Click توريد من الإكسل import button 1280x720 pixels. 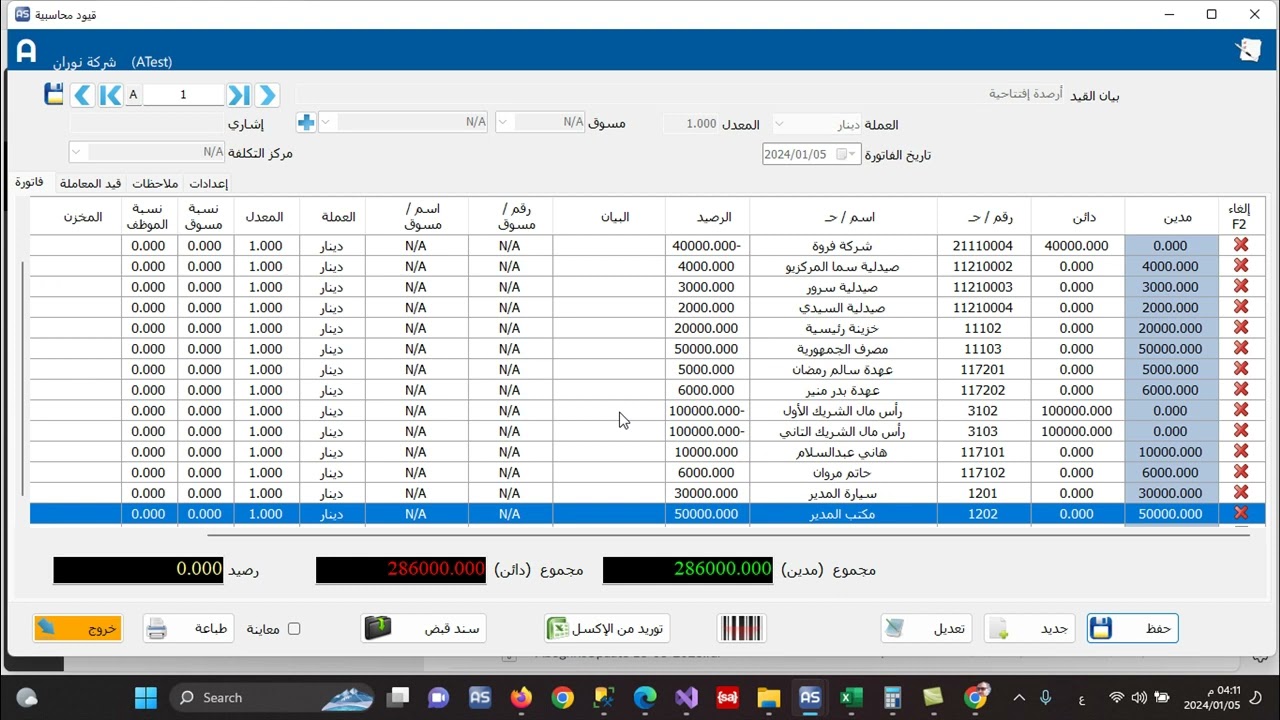(x=607, y=628)
